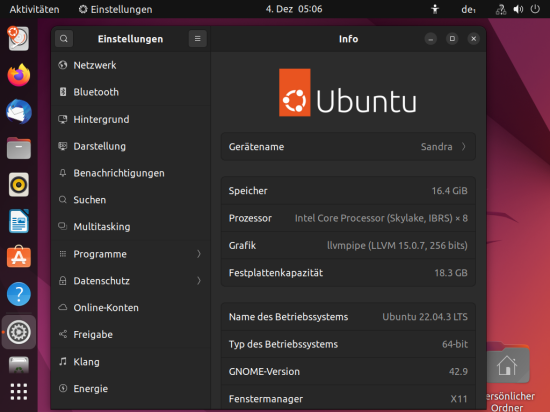
Task: Click the Festplattenkapazität 18.3 GB row
Action: (x=348, y=273)
